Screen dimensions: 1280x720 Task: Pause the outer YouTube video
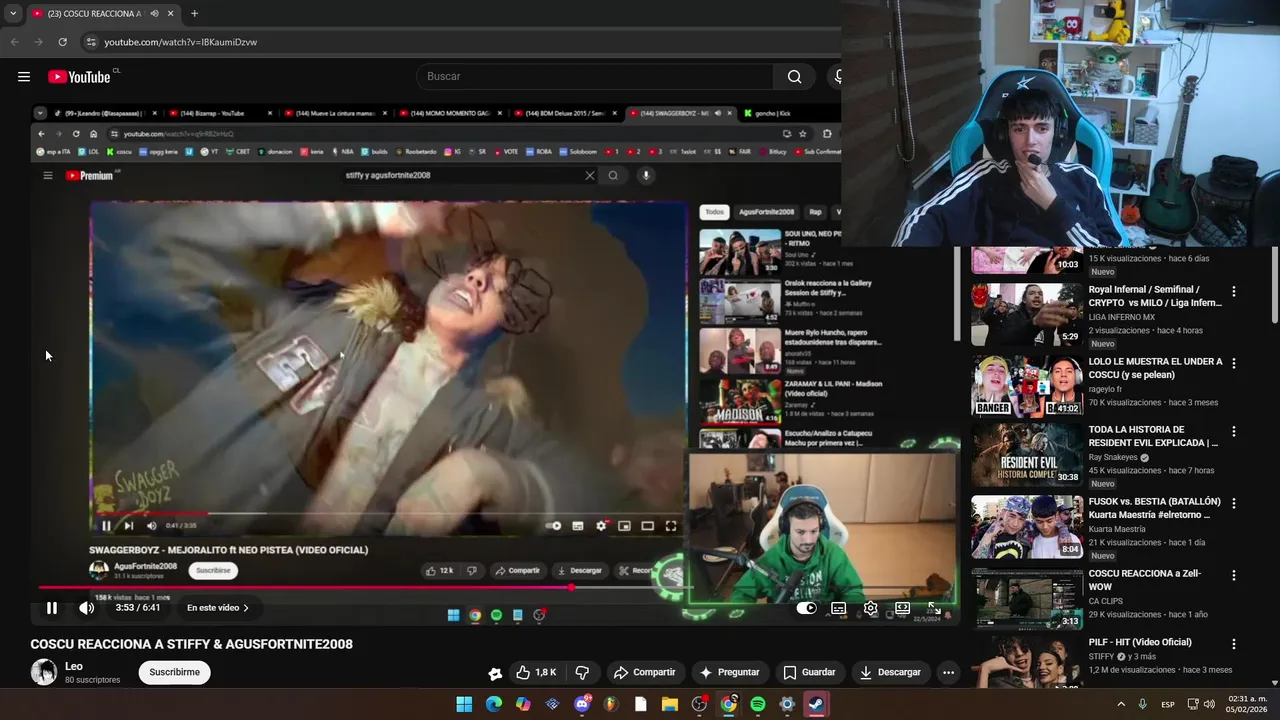coord(52,608)
